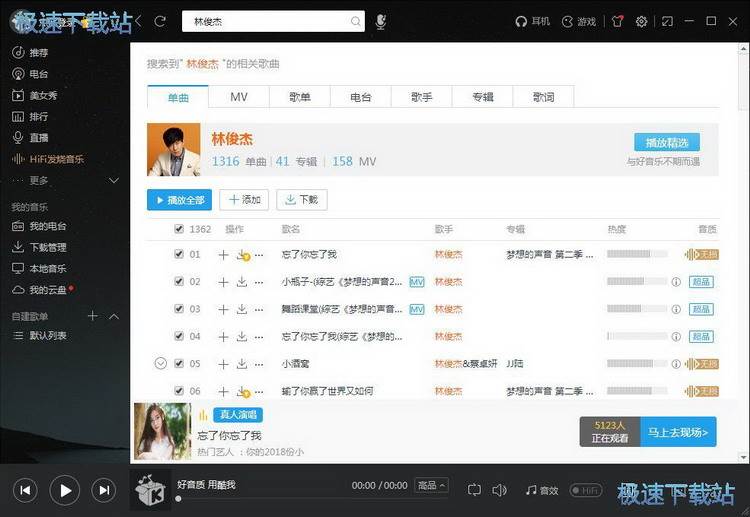This screenshot has width=750, height=517.
Task: Open 本地音乐 in sidebar
Action: click(39, 268)
